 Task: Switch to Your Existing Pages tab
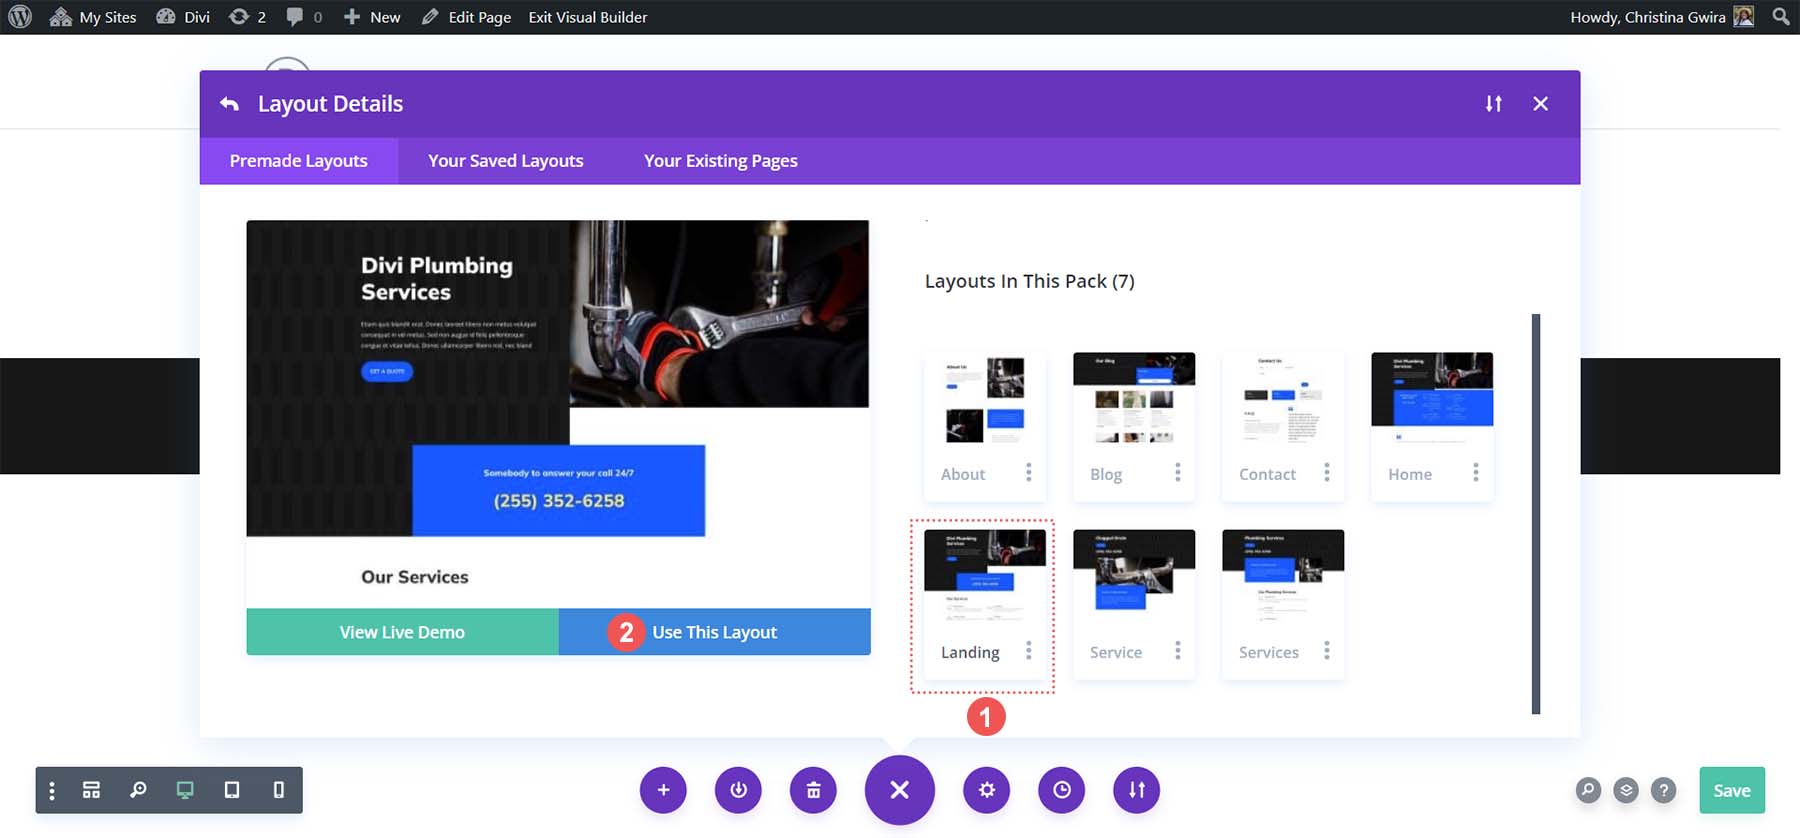click(x=721, y=161)
